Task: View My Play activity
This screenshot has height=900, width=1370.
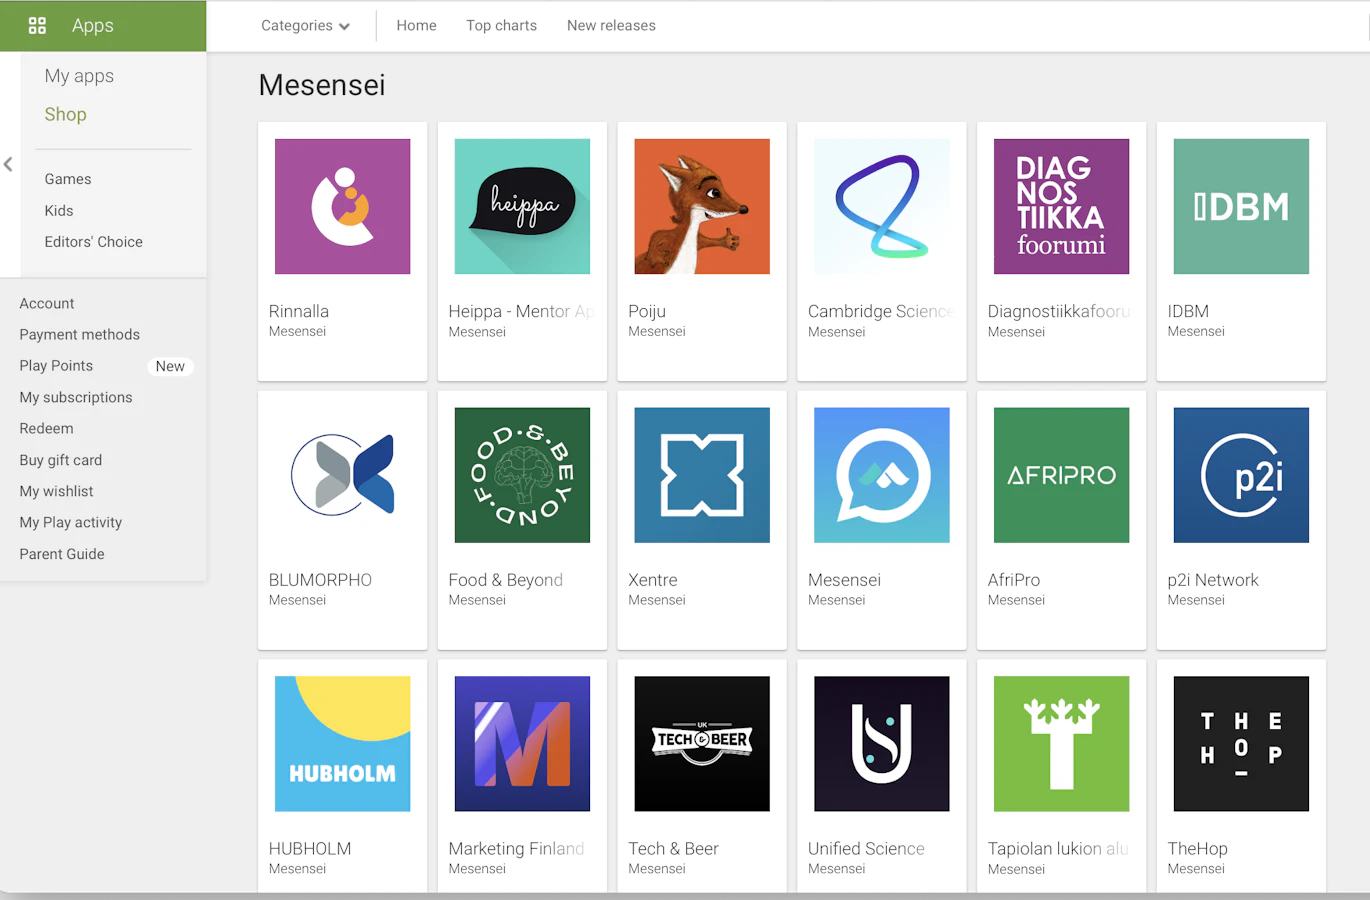Action: (71, 523)
